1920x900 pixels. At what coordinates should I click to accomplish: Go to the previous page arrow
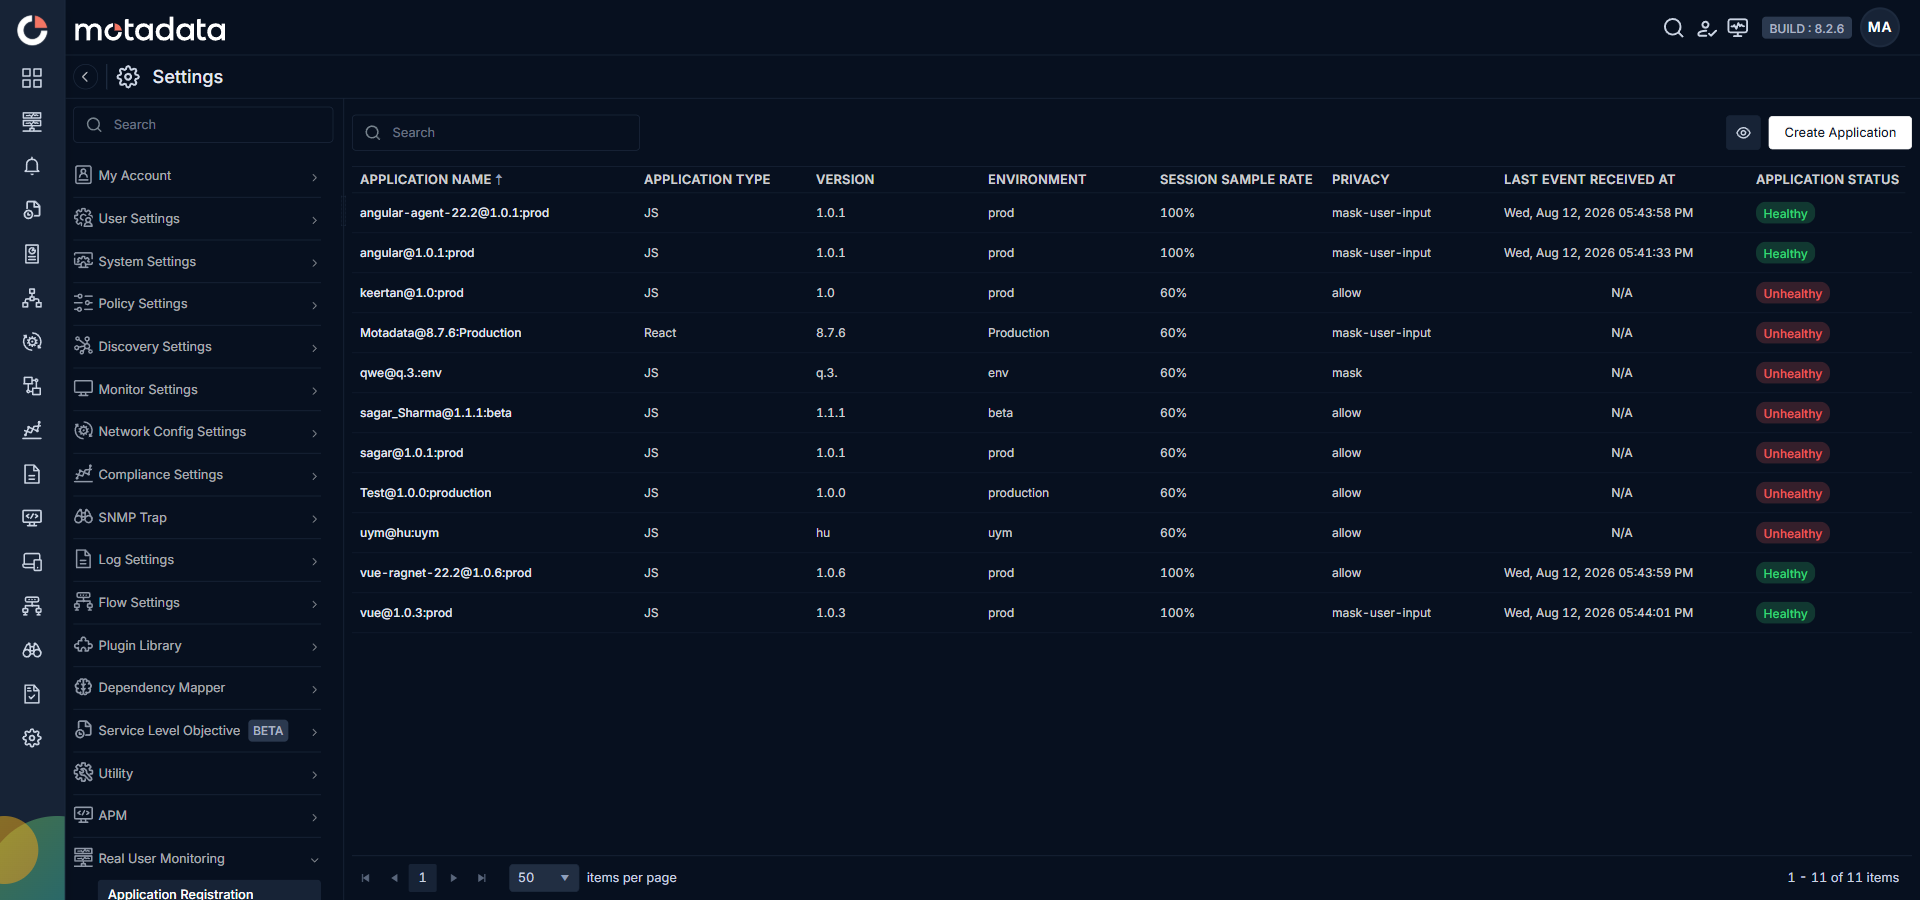[x=395, y=878]
